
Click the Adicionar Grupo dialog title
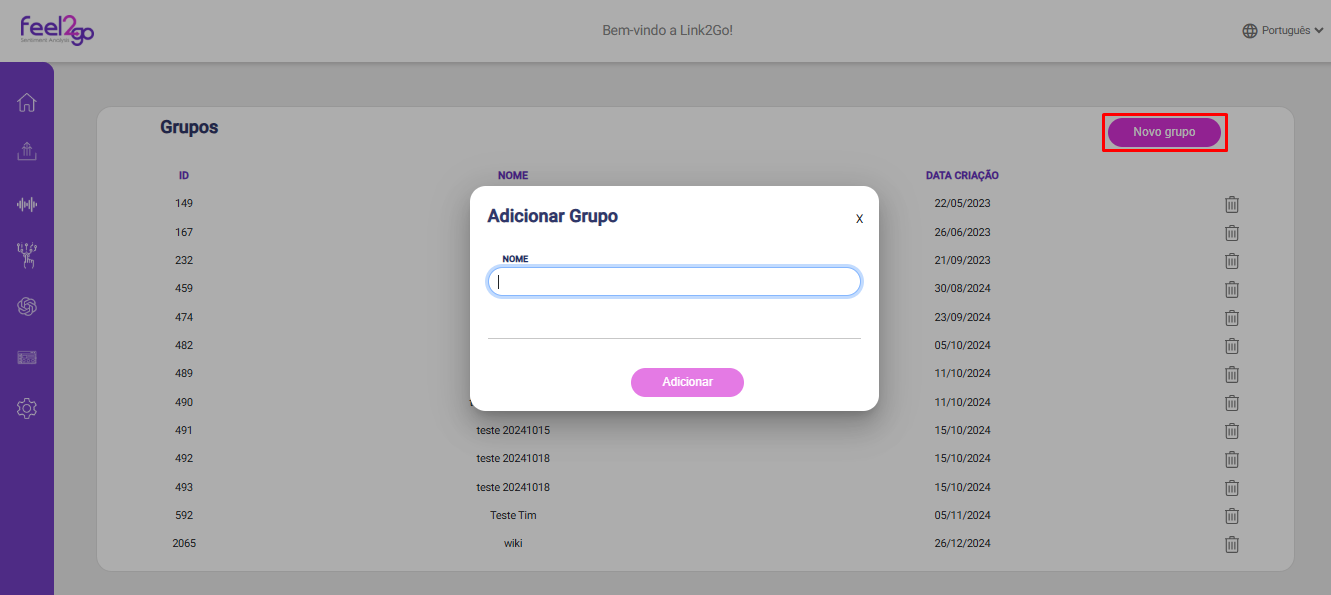[x=552, y=216]
